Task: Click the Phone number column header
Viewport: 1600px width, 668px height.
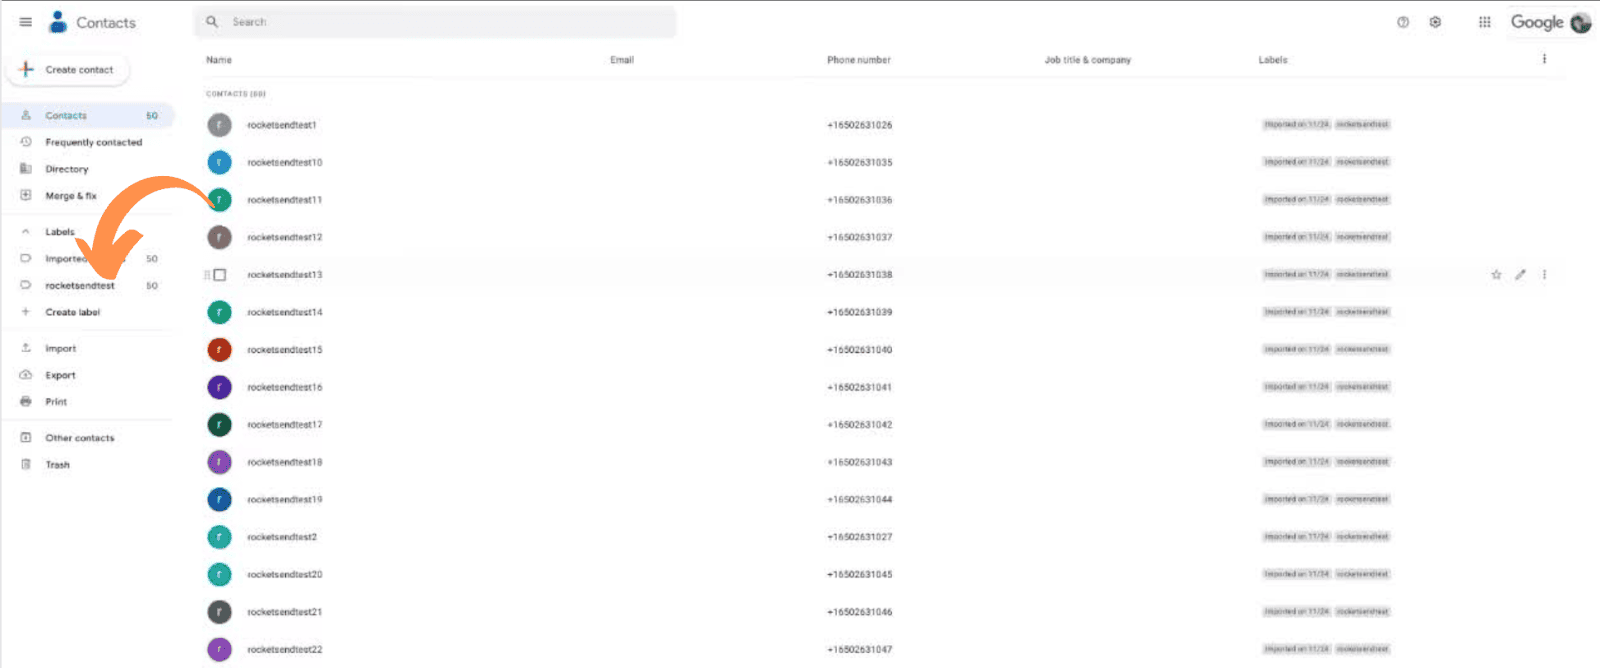Action: (x=859, y=60)
